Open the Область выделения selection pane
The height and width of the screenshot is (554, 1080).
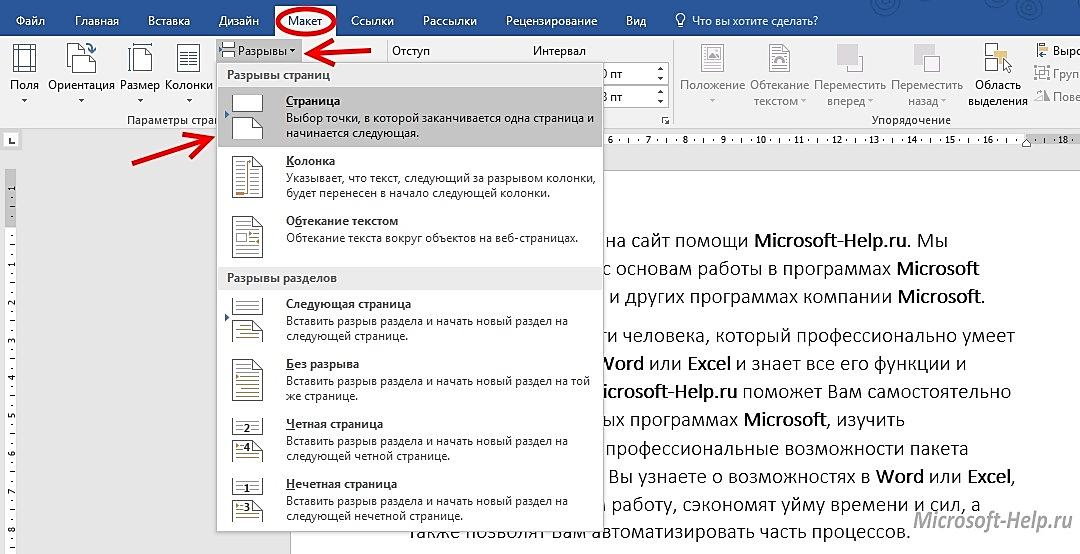[x=997, y=74]
